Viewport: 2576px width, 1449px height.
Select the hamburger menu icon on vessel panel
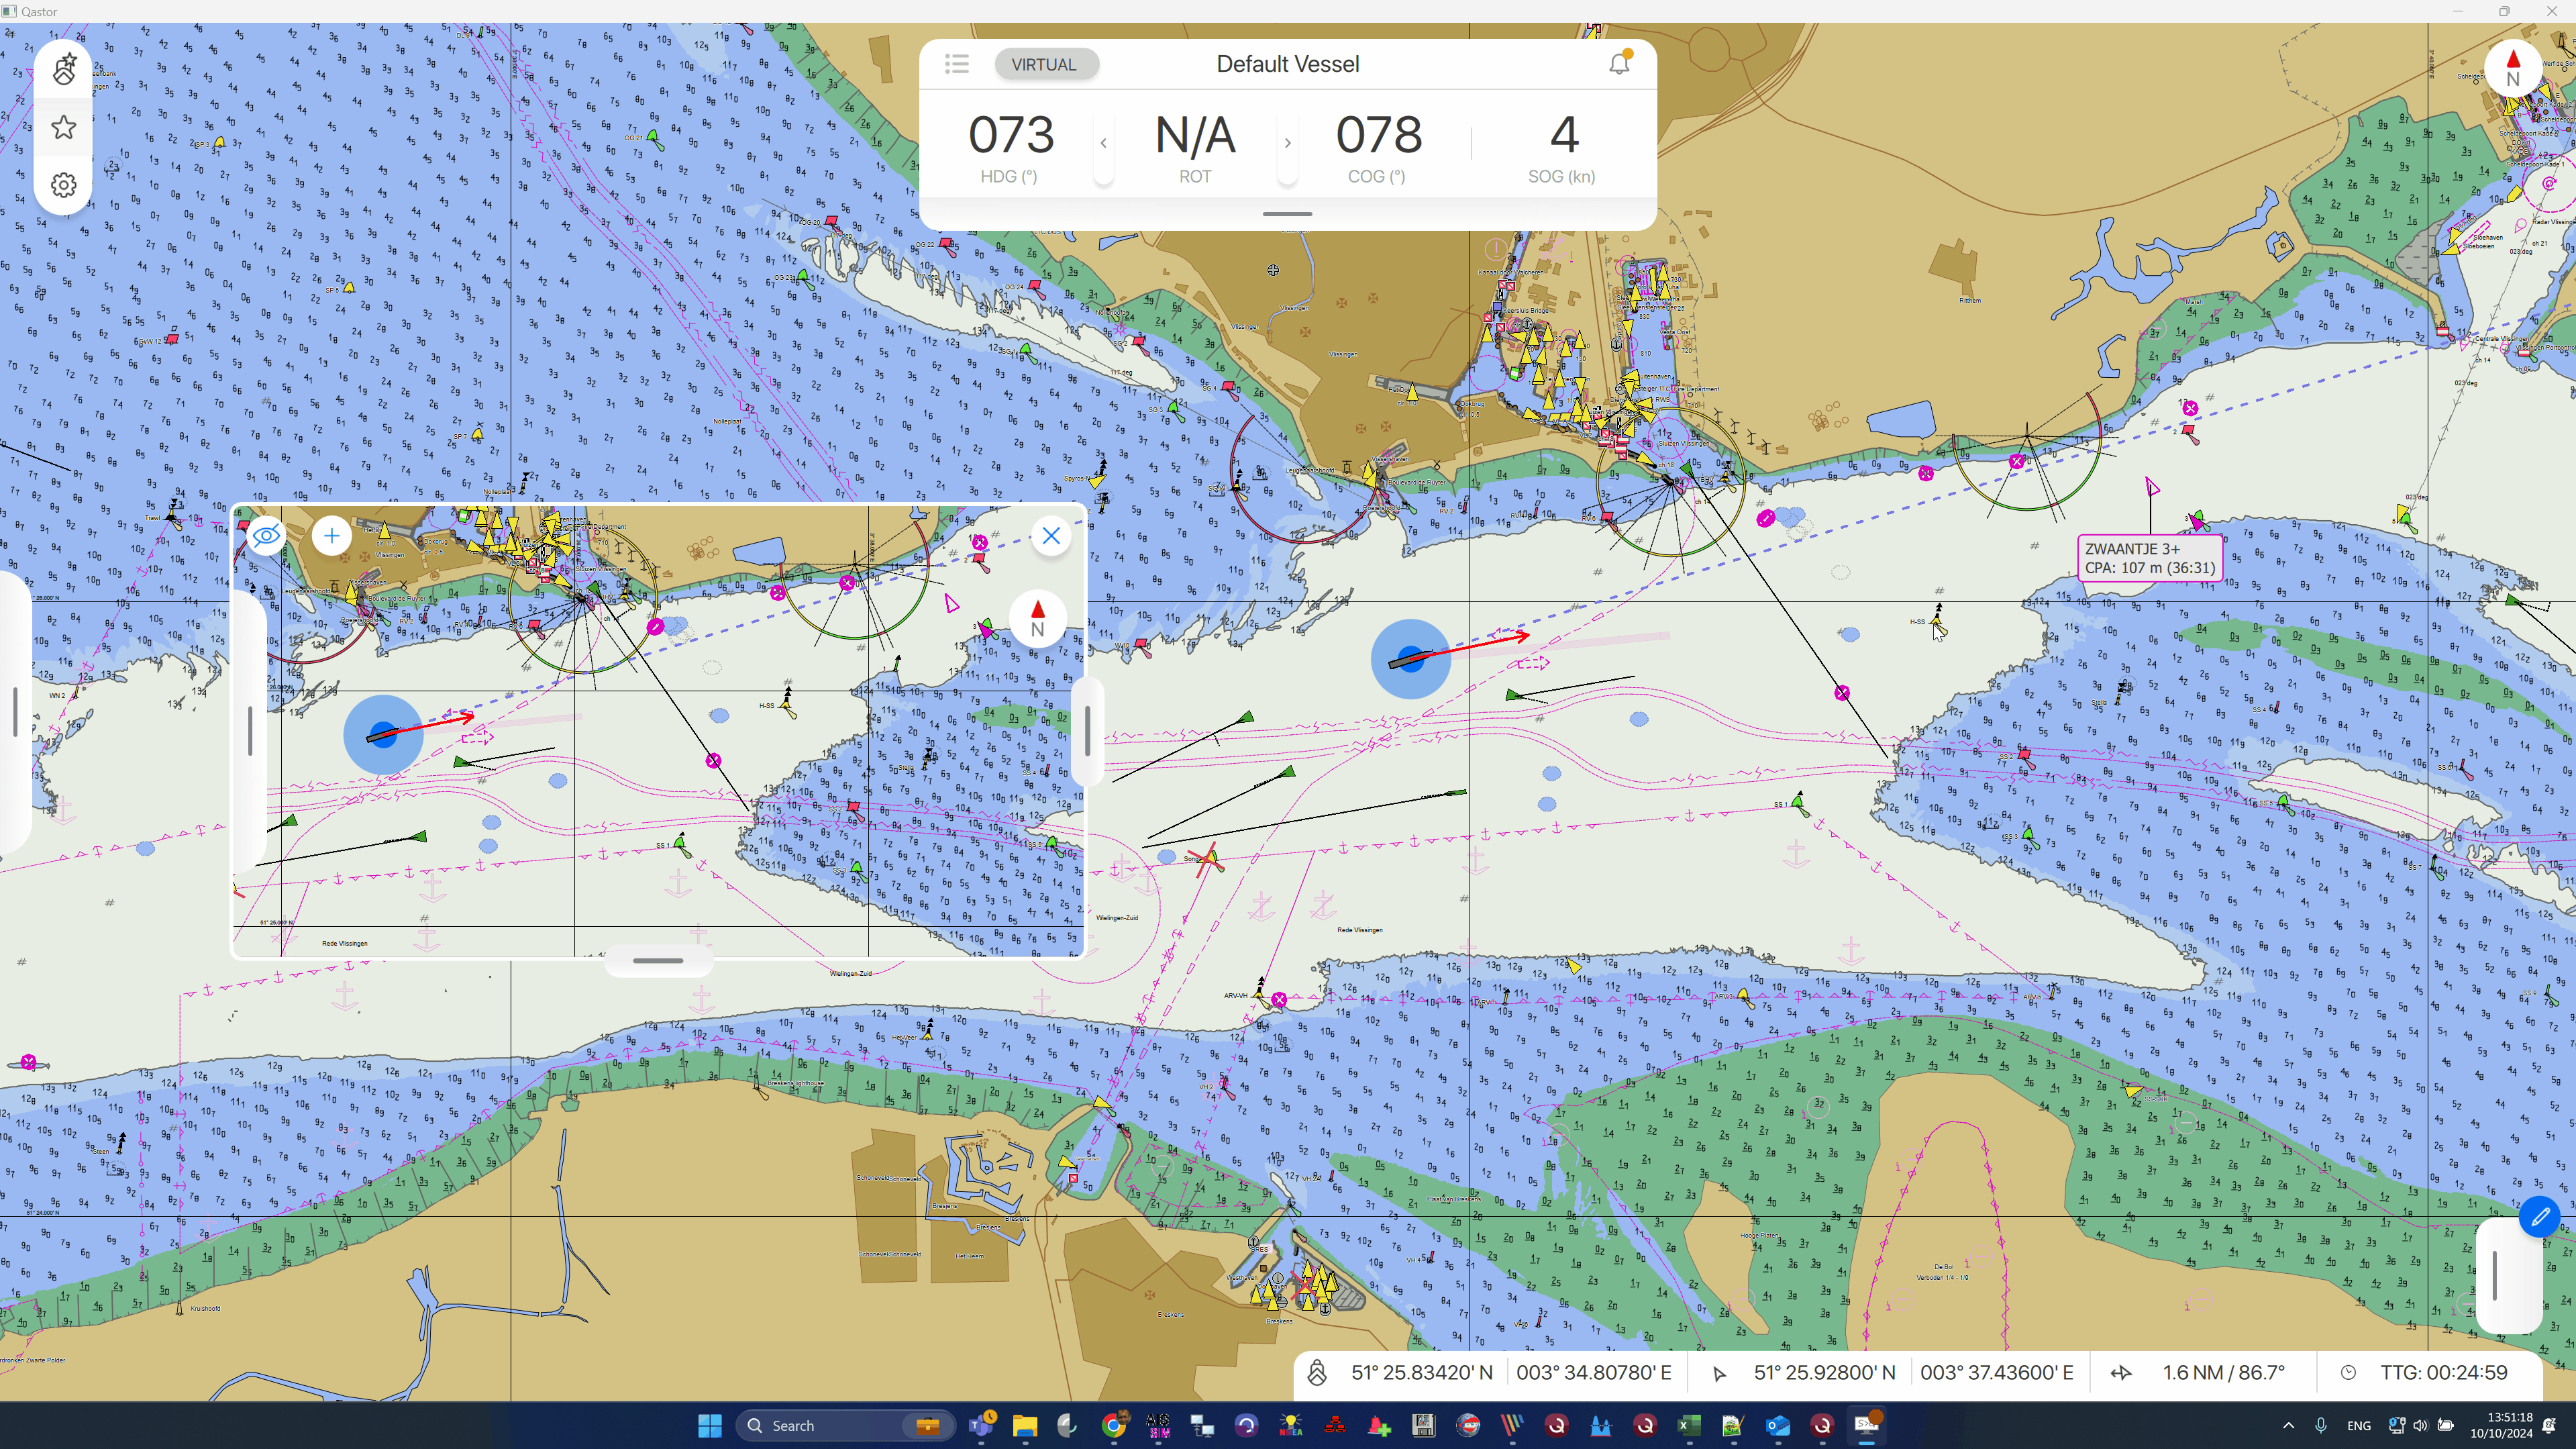click(956, 64)
